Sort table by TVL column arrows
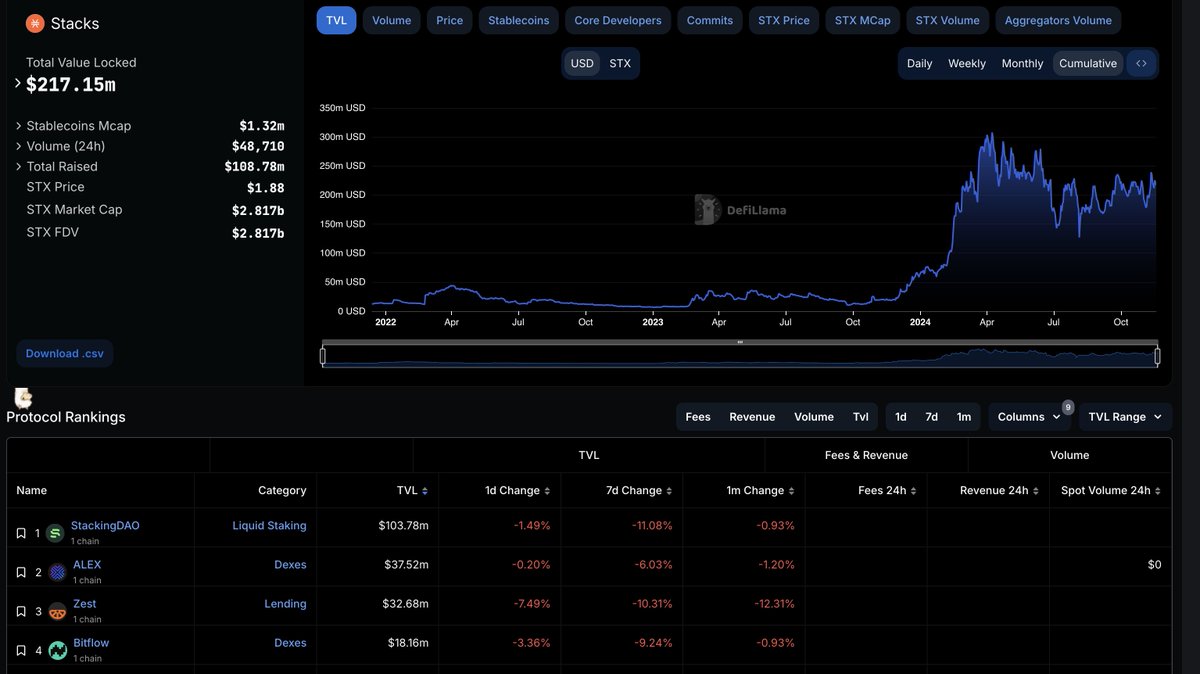Screen dimensions: 1200x674 pos(425,491)
